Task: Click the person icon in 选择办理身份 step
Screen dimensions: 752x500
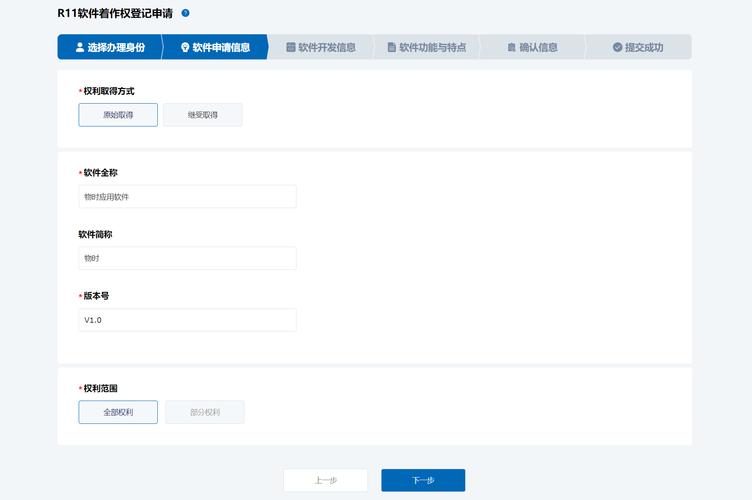Action: tap(80, 47)
